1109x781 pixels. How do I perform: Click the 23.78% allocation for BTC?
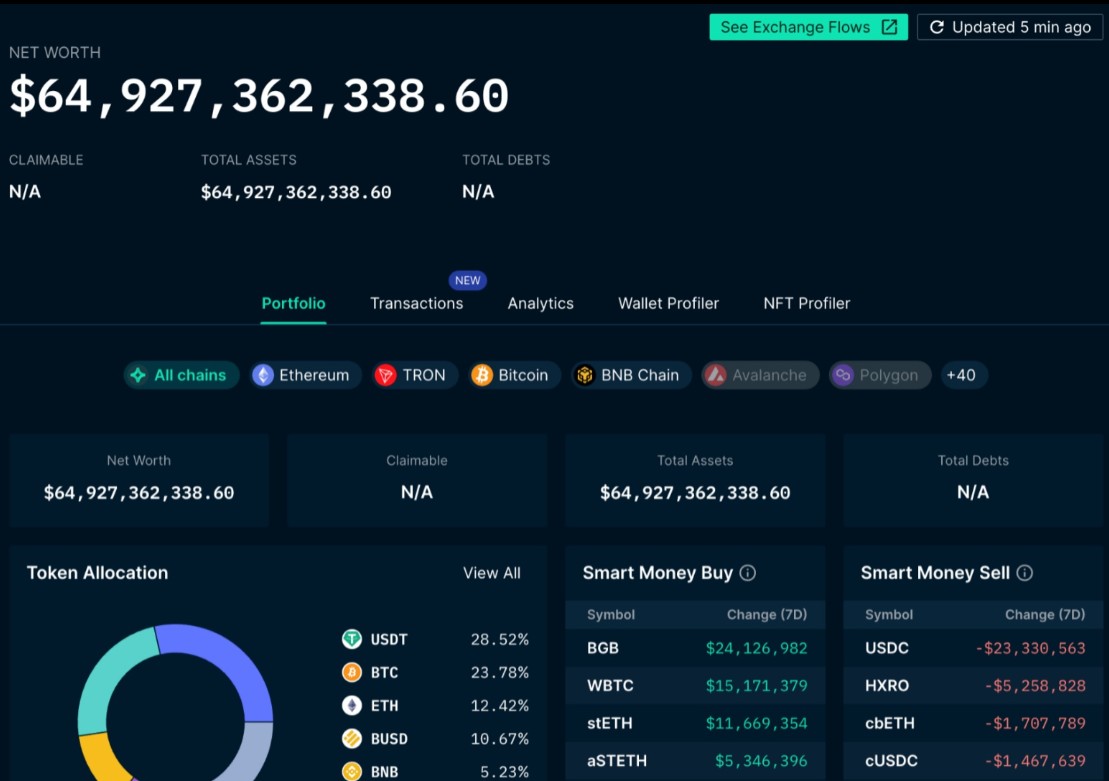[x=499, y=672]
